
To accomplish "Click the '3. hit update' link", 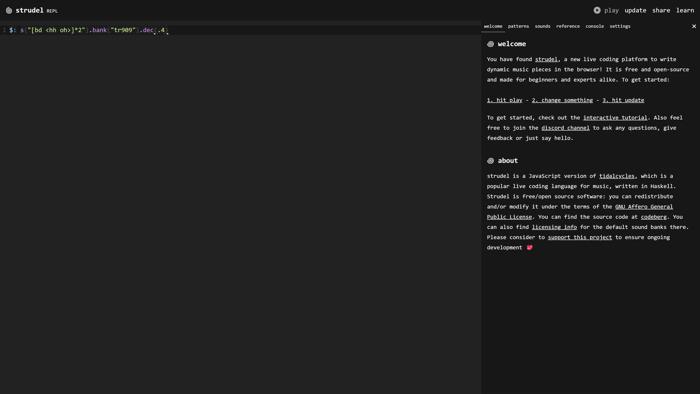I will (623, 100).
